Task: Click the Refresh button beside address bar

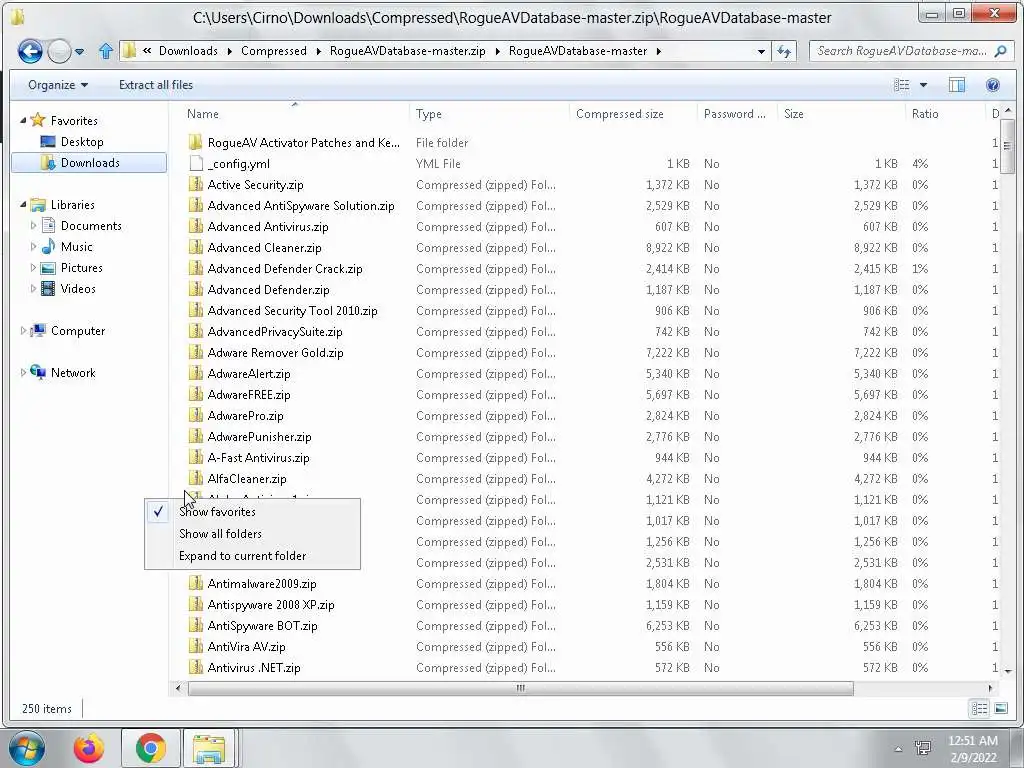Action: pyautogui.click(x=784, y=51)
